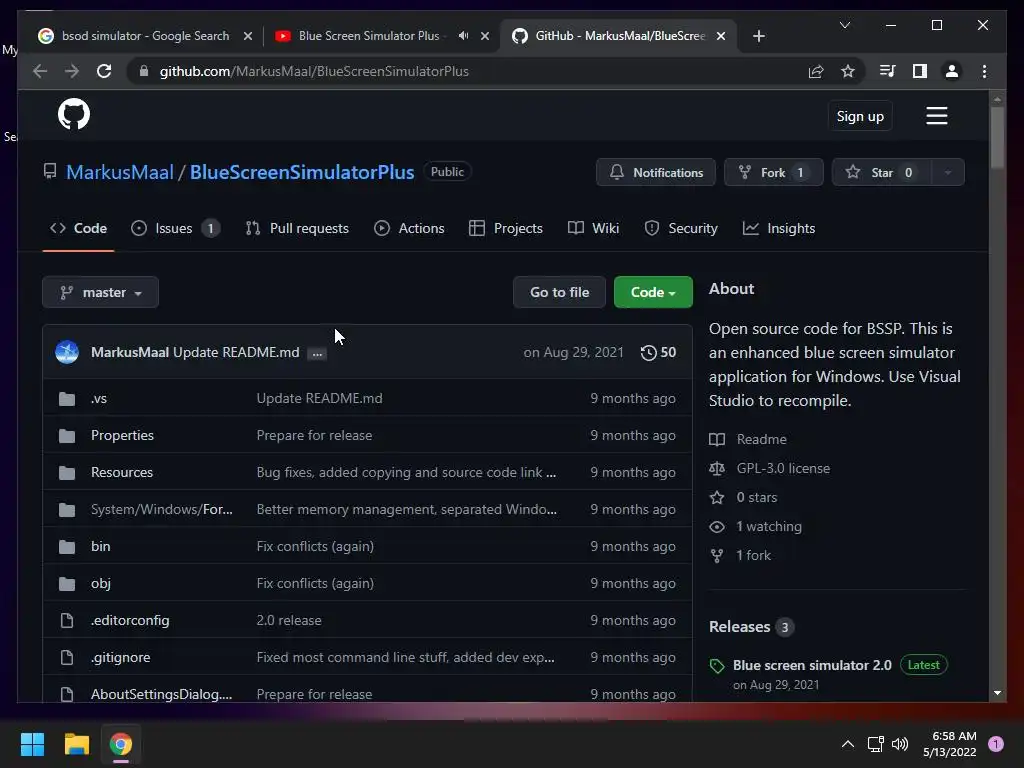The image size is (1024, 768).
Task: Open the .editorconfig file
Action: [x=130, y=620]
